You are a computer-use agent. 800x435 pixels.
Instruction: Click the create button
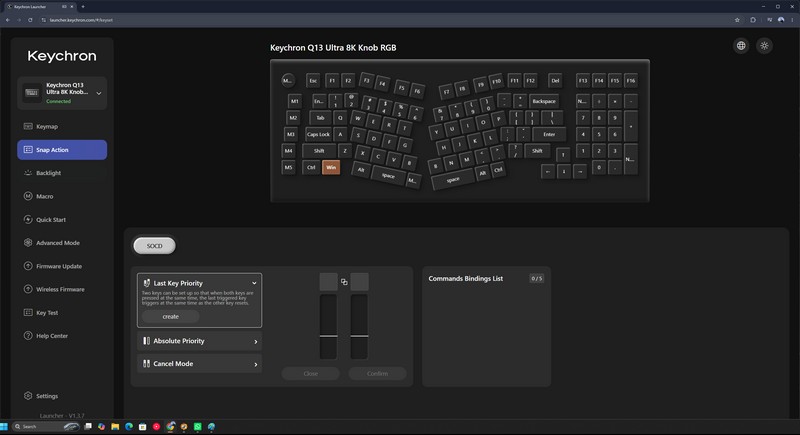(x=170, y=317)
